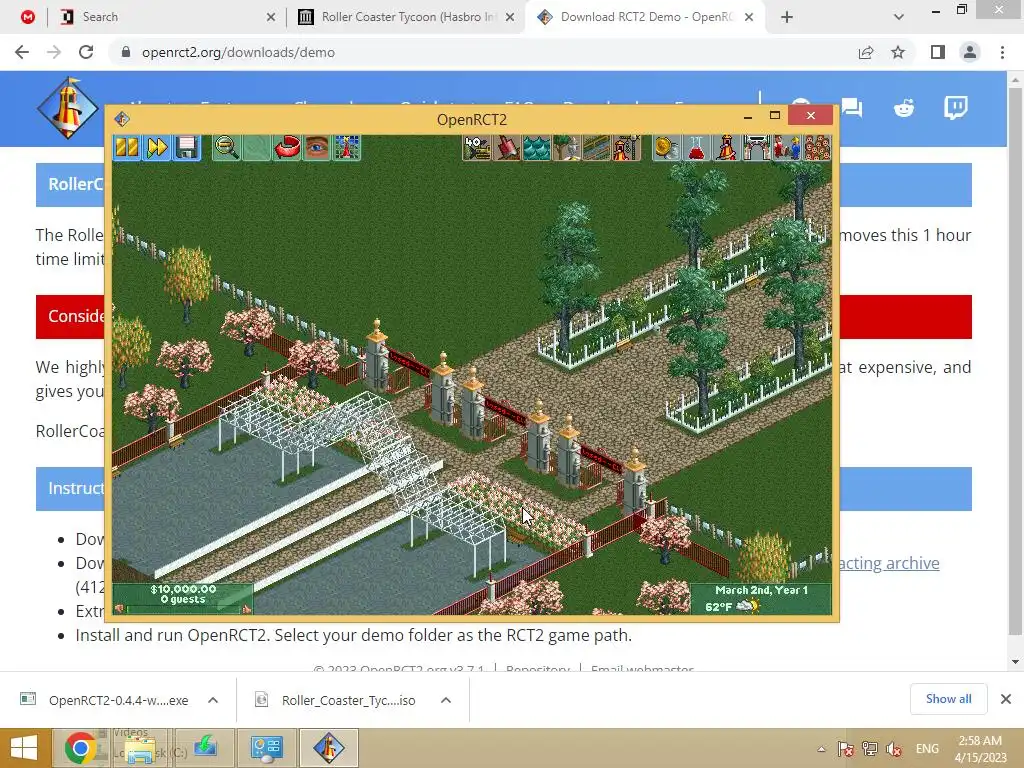Click the $10,000.00 cash display
This screenshot has width=1024, height=768.
(183, 589)
